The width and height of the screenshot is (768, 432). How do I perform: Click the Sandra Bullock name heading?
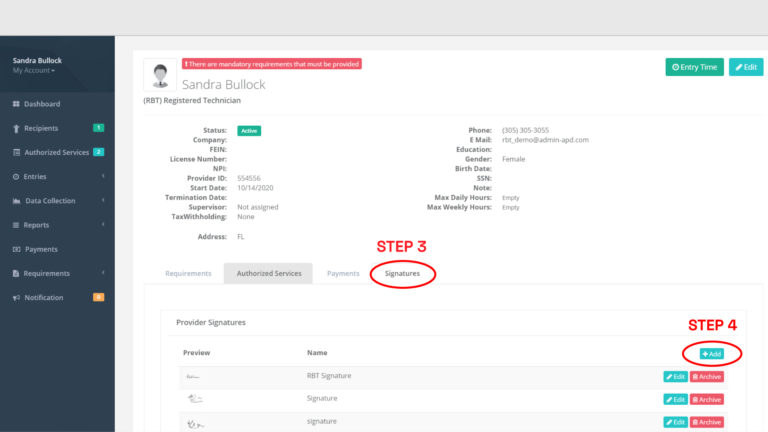click(x=223, y=84)
